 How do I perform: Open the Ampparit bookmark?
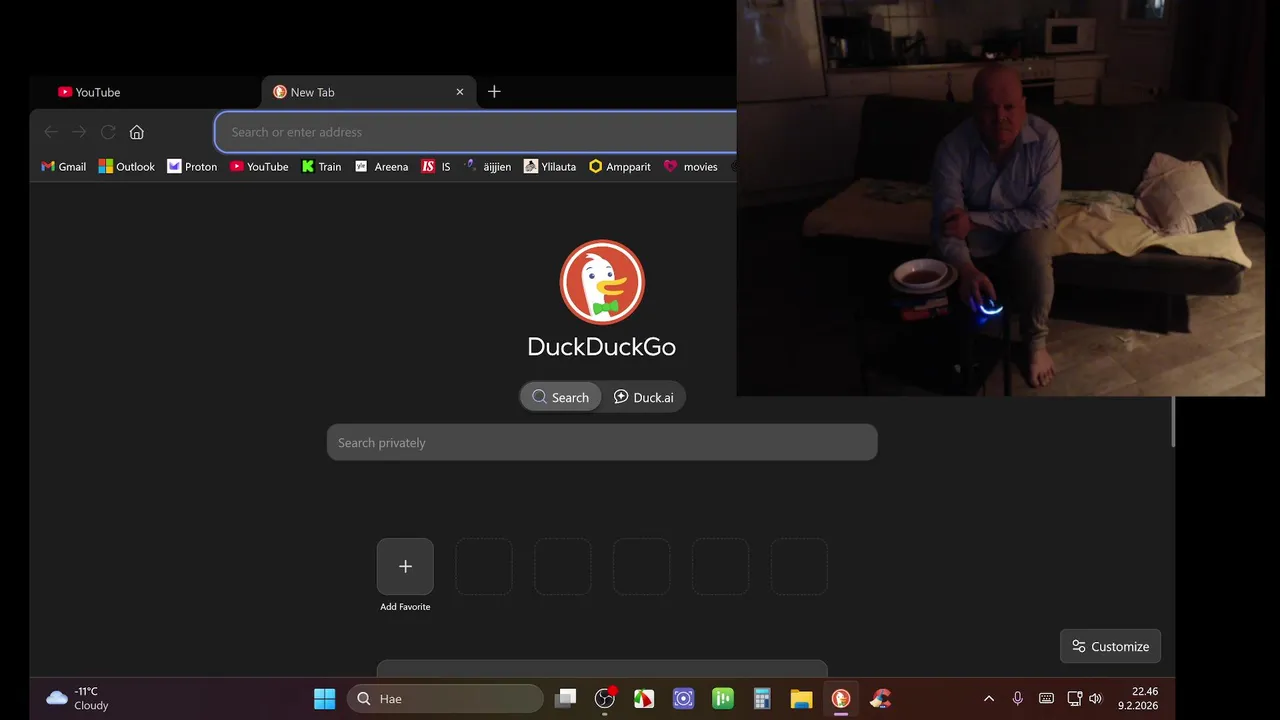(x=620, y=167)
